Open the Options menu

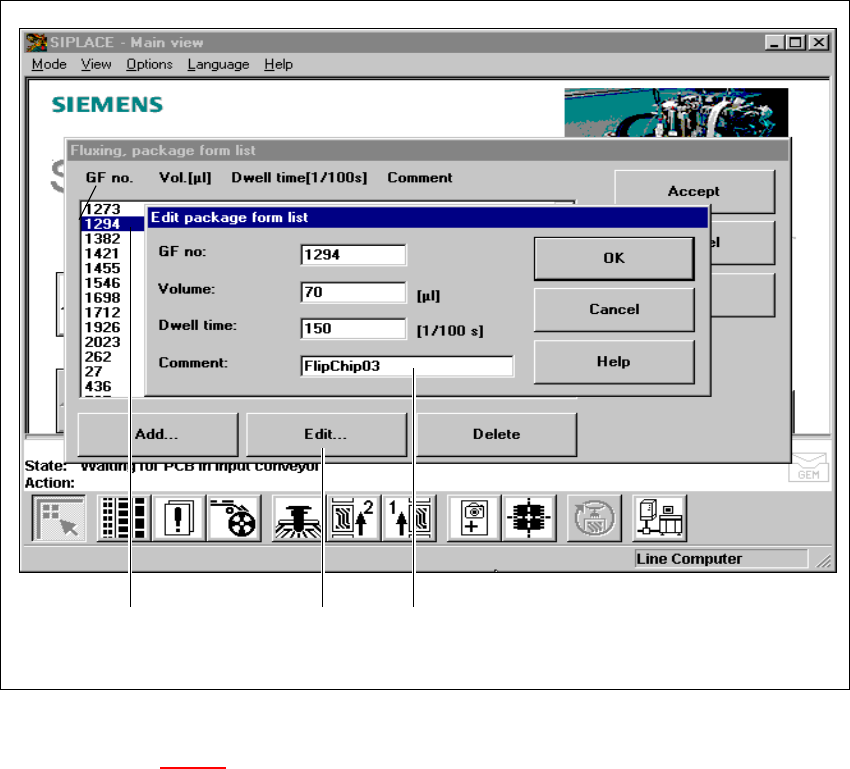click(149, 64)
